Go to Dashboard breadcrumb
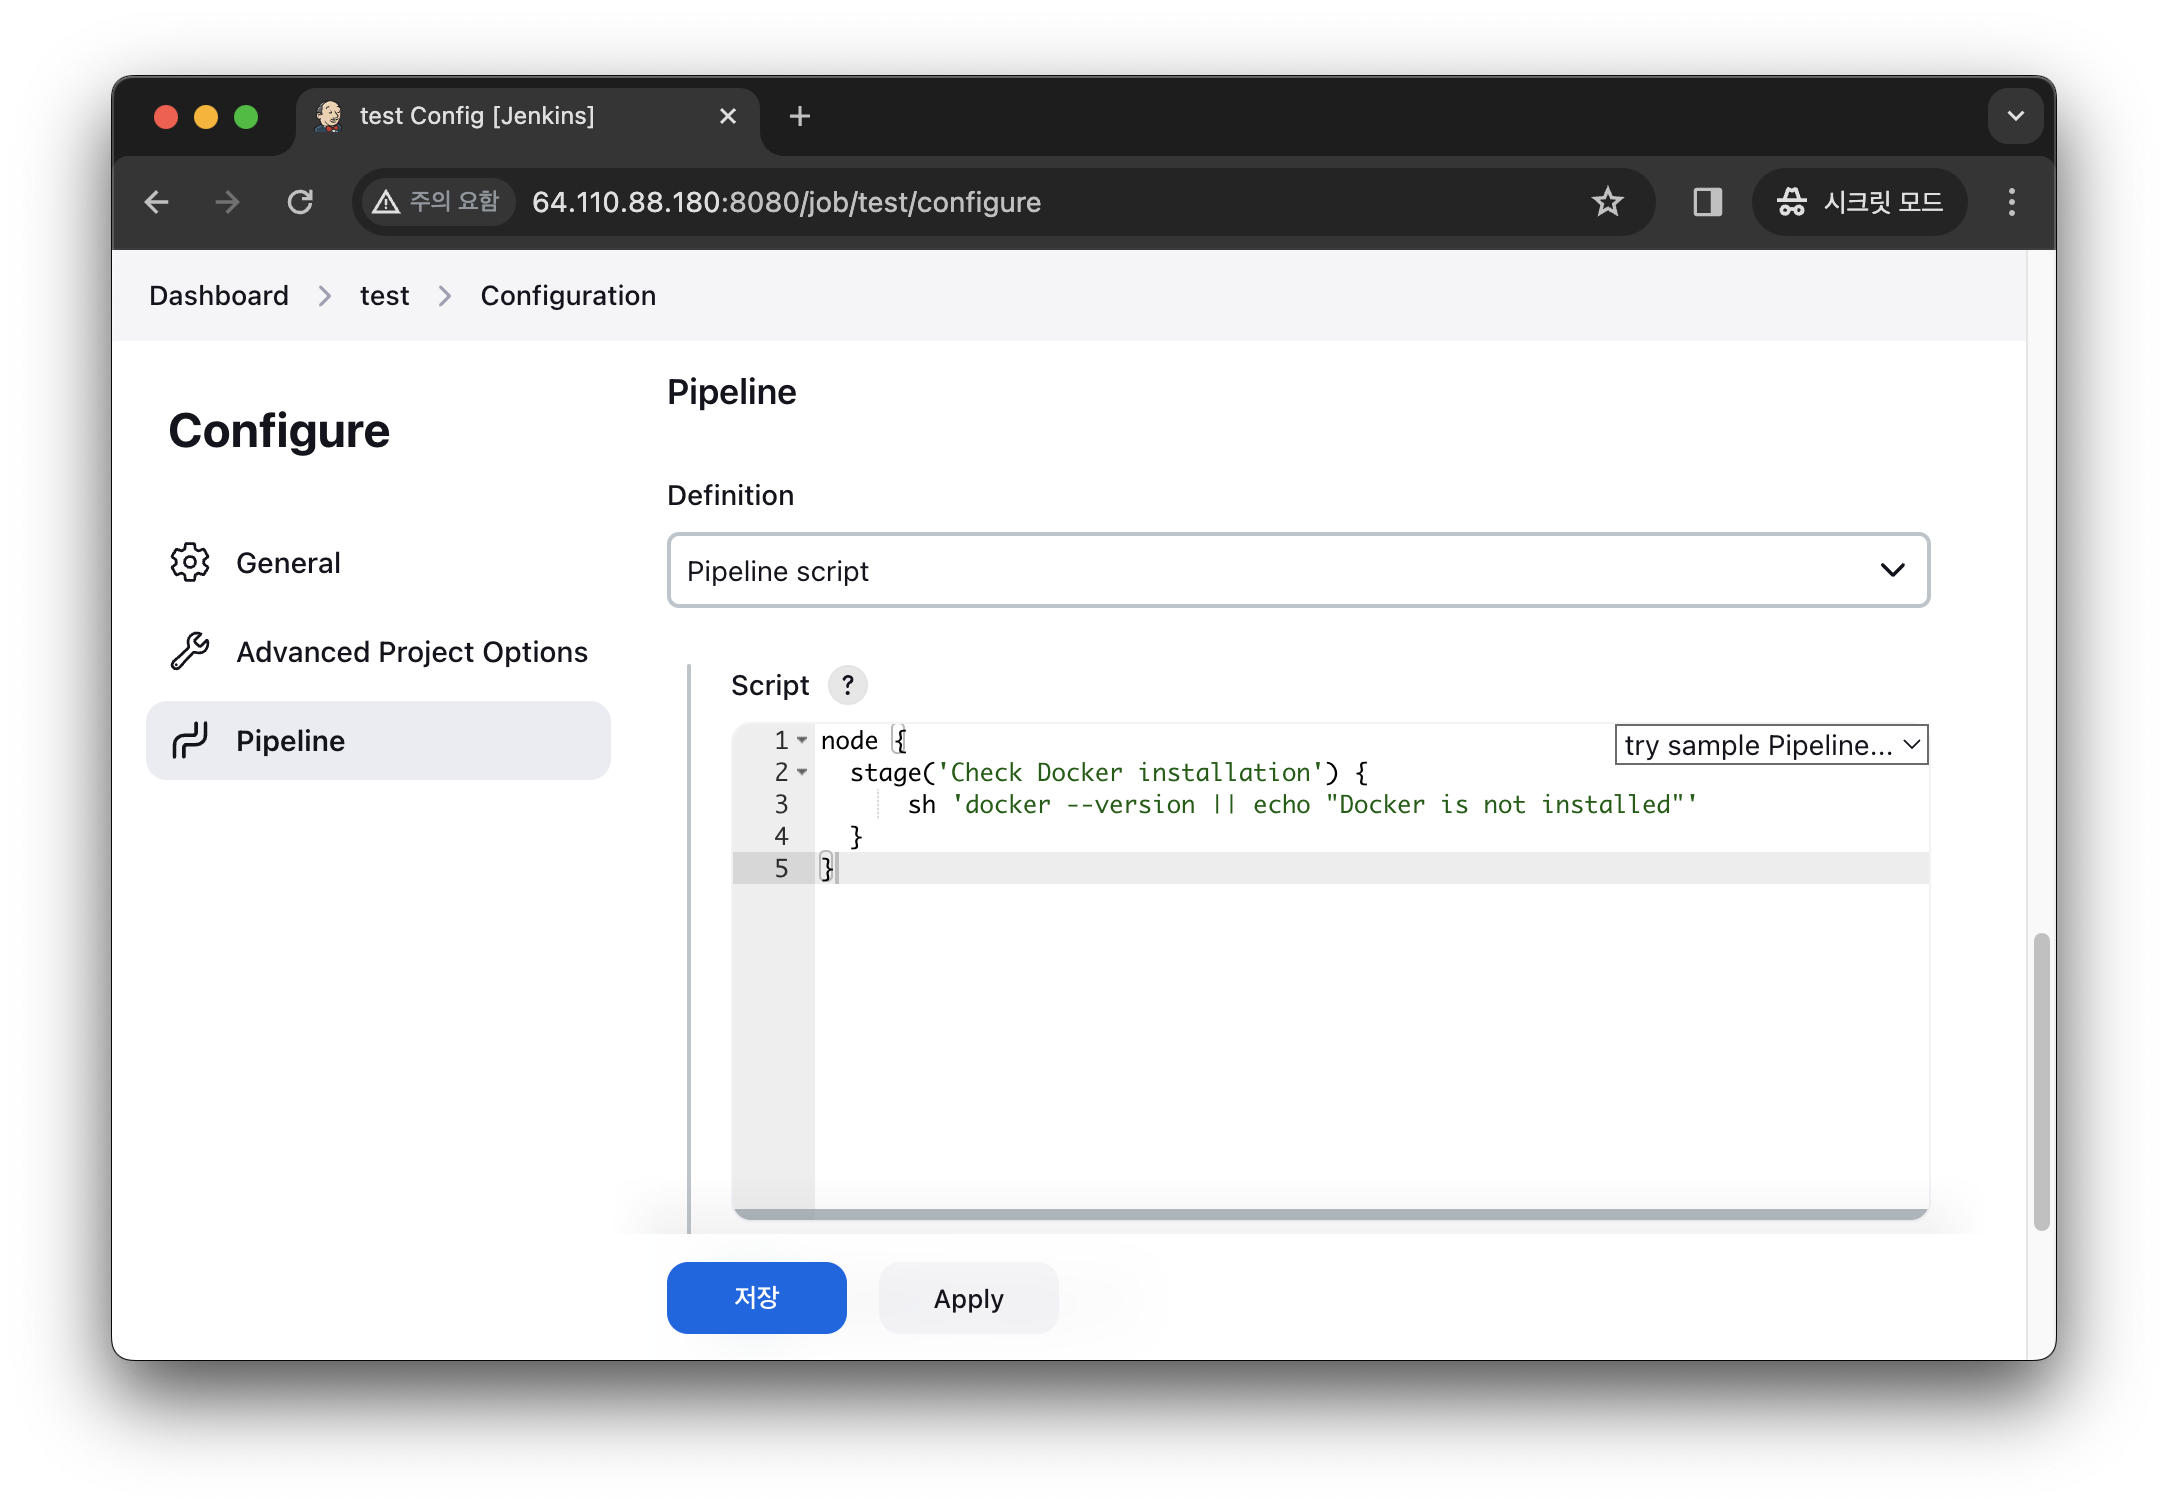 point(219,296)
